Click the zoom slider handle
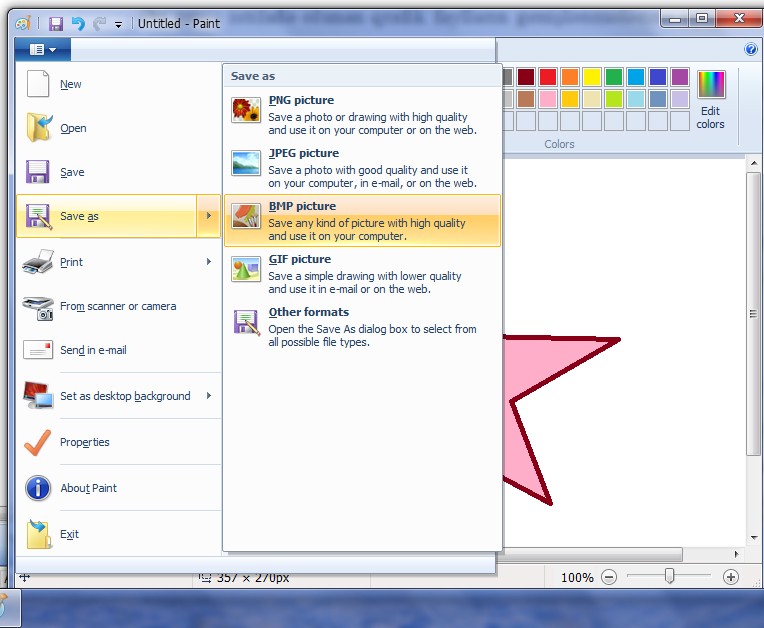764x628 pixels. pyautogui.click(x=669, y=576)
